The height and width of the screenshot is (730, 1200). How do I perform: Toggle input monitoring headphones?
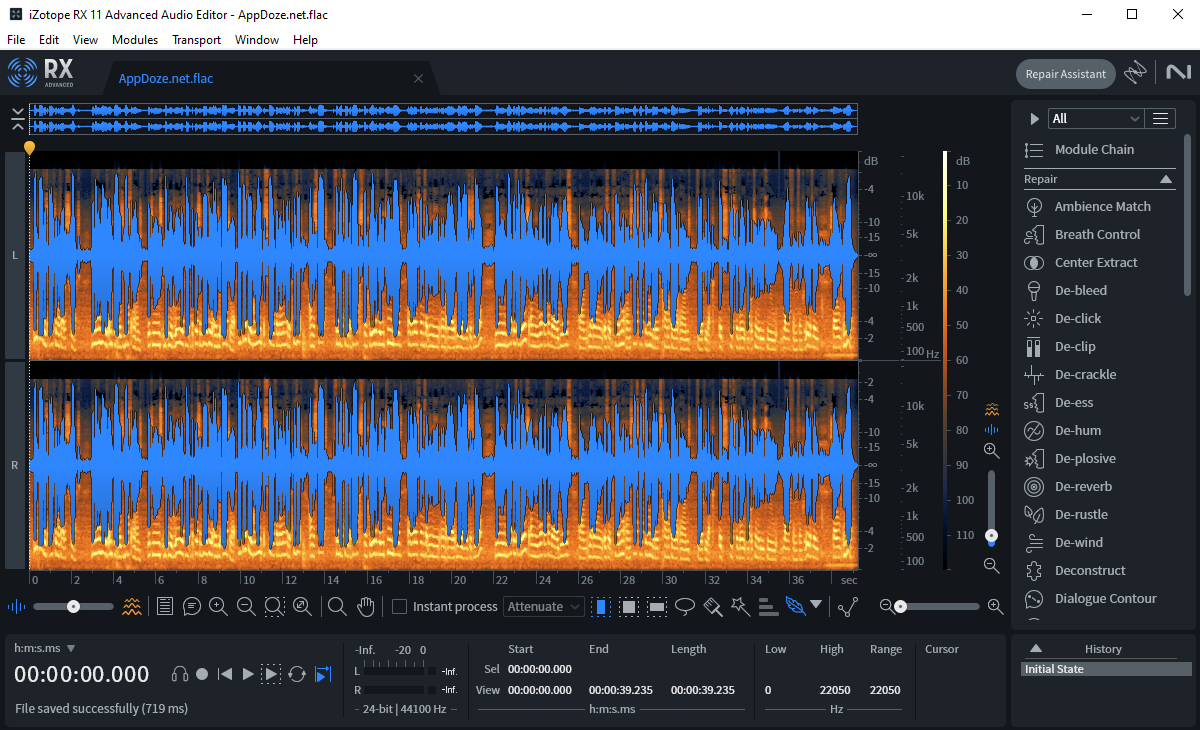click(x=180, y=674)
